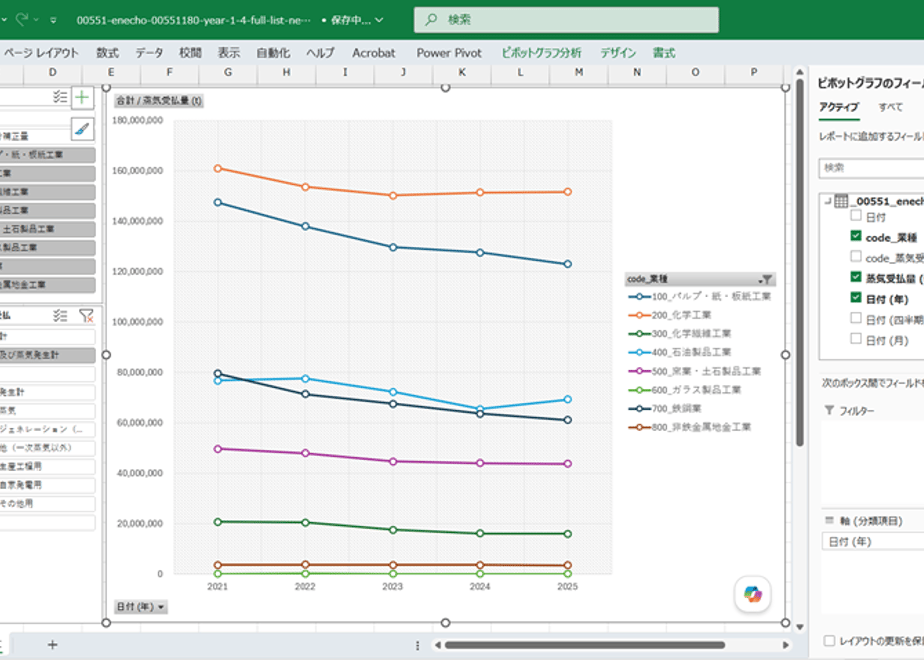Open the Copilot icon on chart
This screenshot has height=660, width=924.
(753, 594)
